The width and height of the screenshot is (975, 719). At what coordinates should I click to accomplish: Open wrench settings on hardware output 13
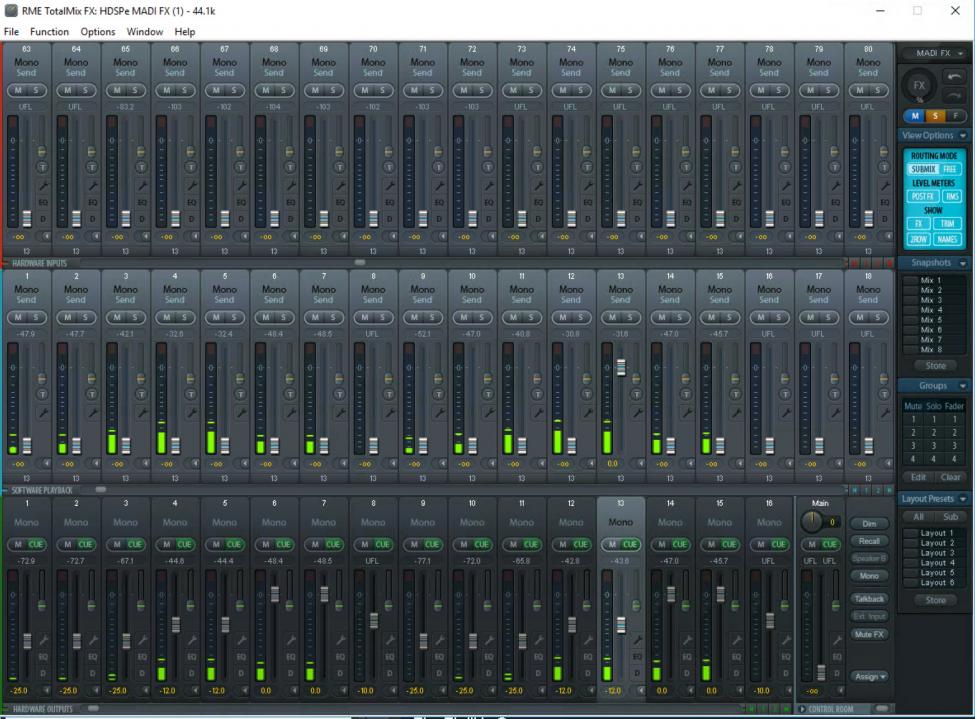[x=637, y=640]
